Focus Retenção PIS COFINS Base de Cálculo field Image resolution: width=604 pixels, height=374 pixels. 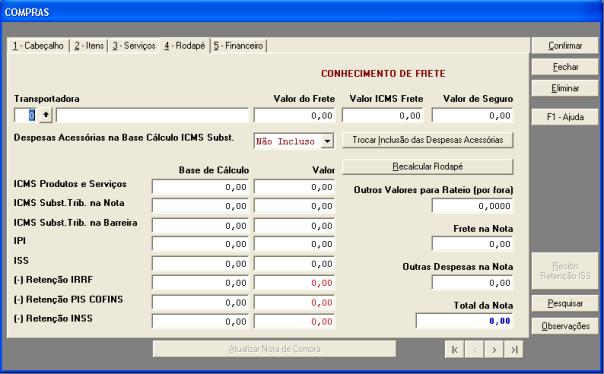[x=200, y=302]
